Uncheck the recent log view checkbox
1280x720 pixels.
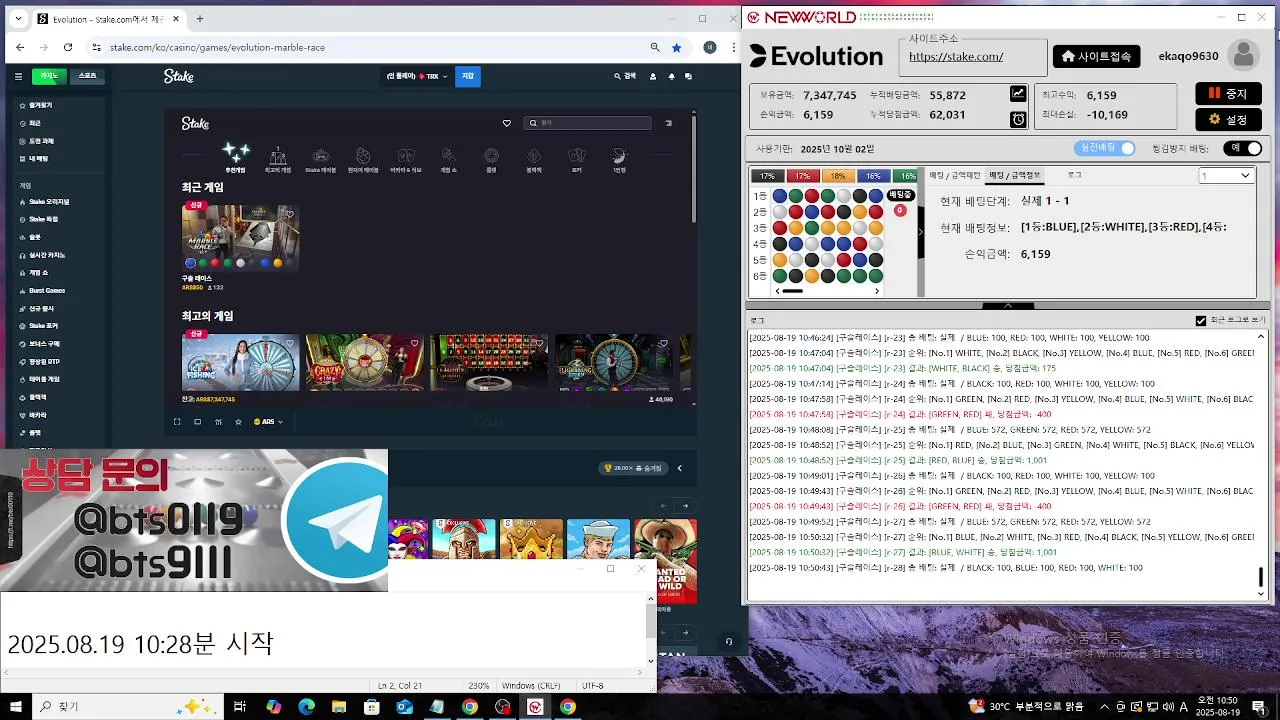pyautogui.click(x=1201, y=320)
